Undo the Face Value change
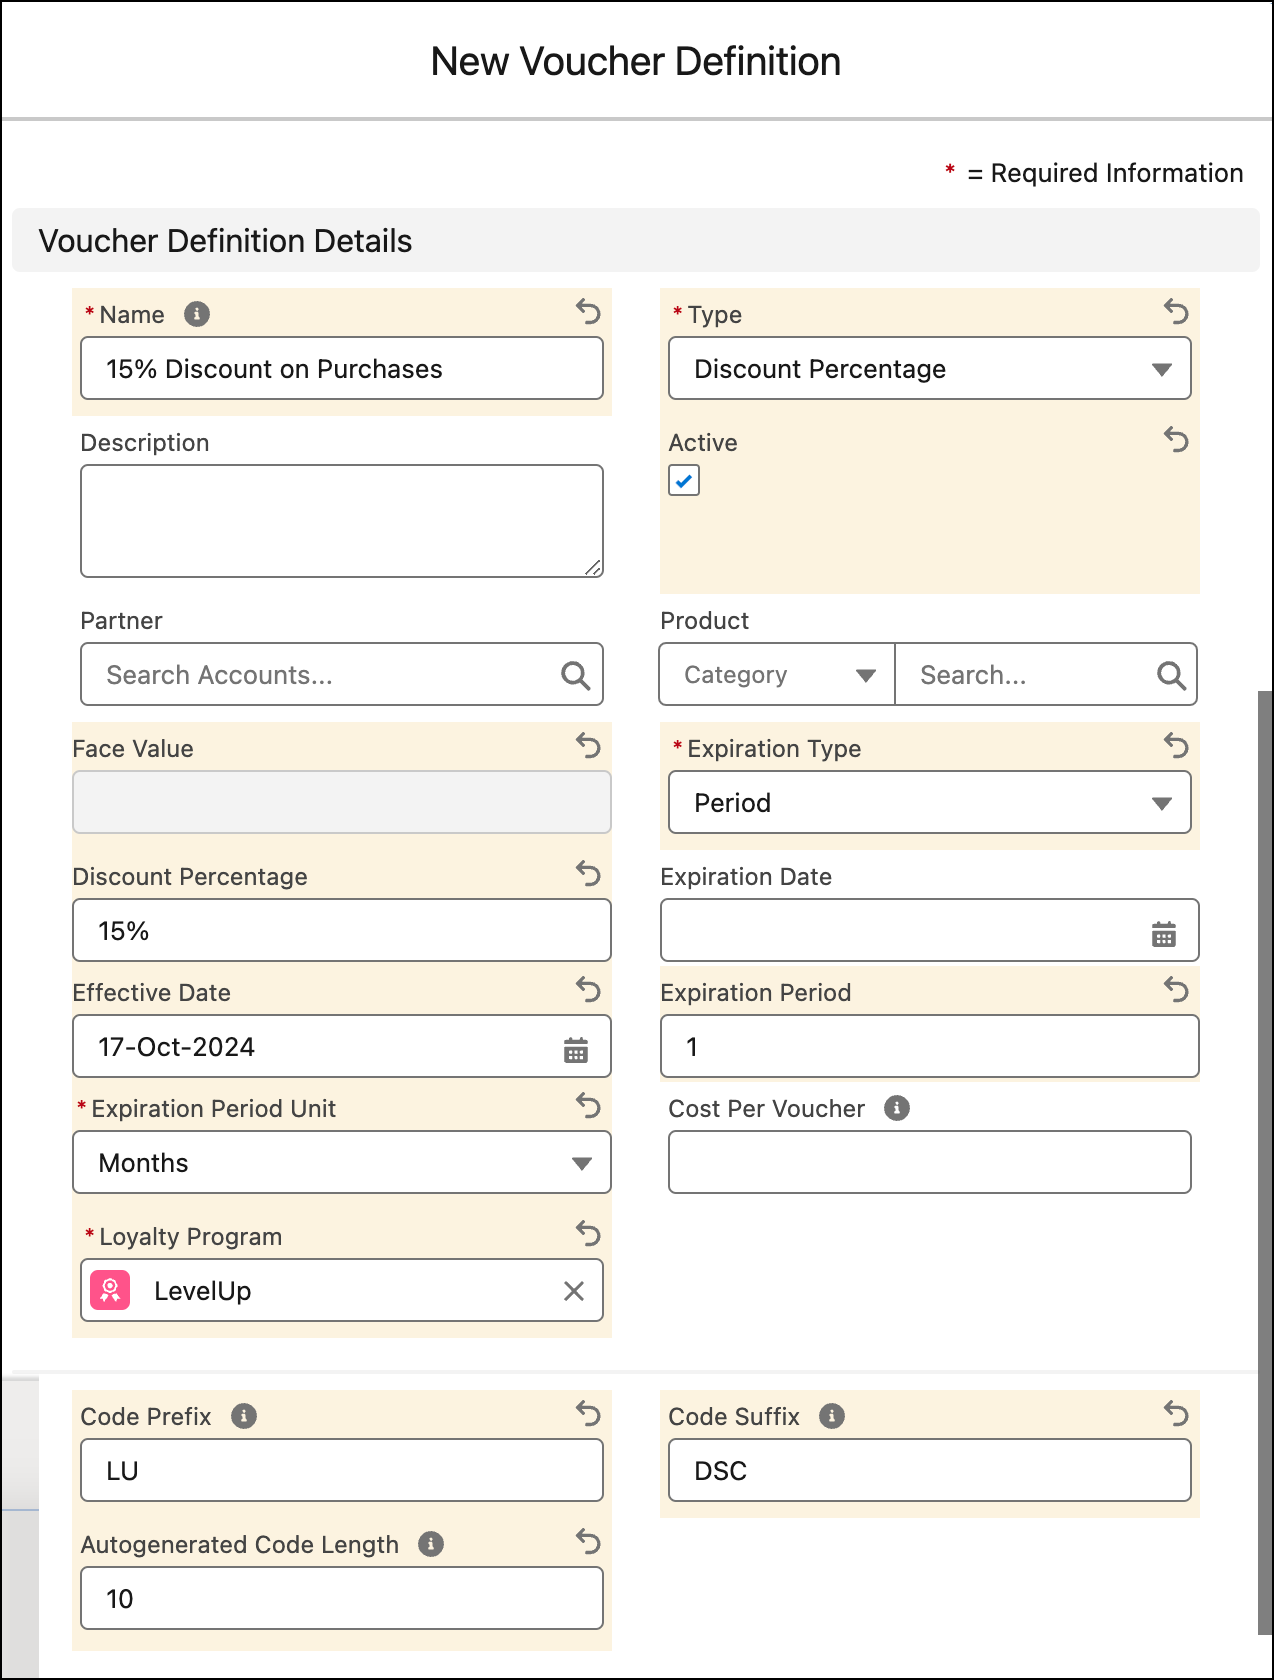Screen dimensions: 1274x1680 tap(588, 745)
